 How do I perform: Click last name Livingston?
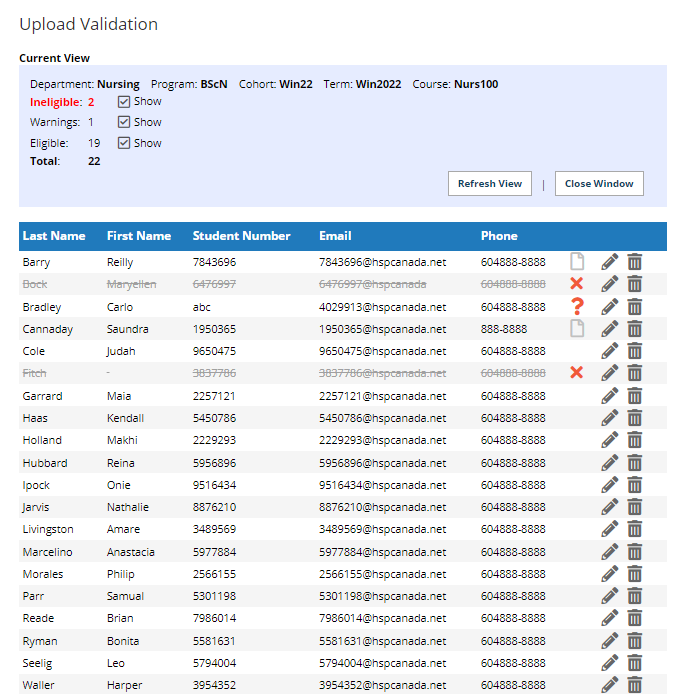(x=48, y=529)
